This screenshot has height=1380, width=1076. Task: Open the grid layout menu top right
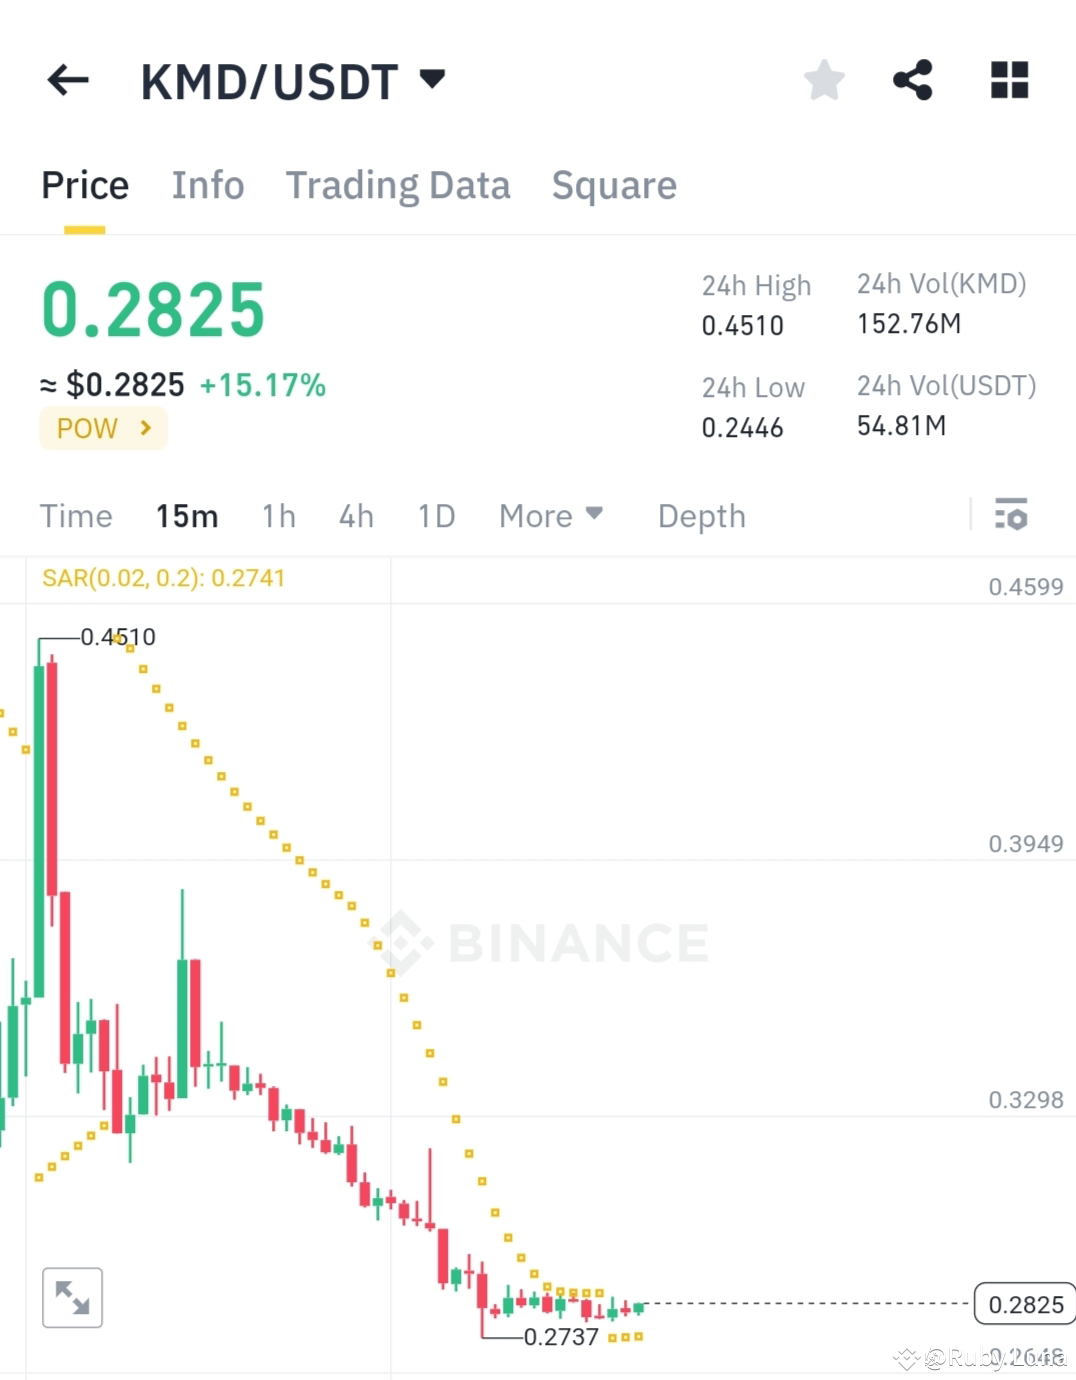tap(1008, 80)
